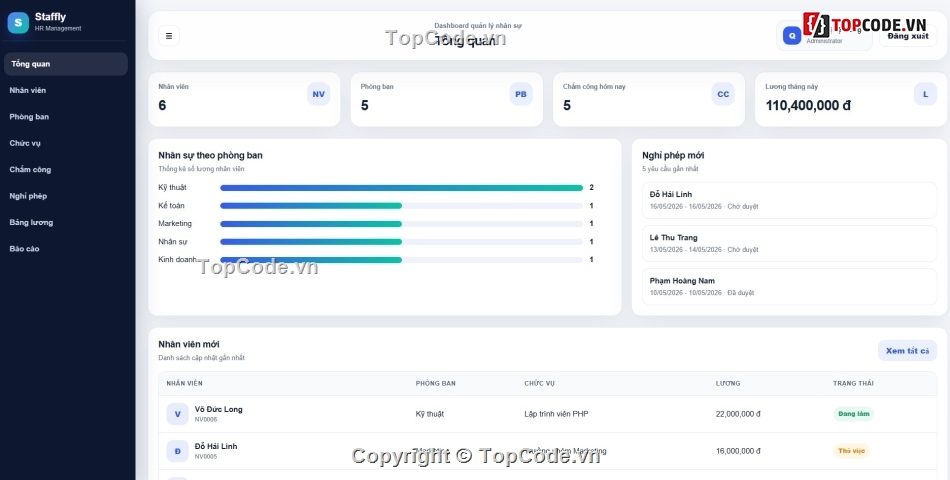
Task: Click the V avatar of Võ Đức Long
Action: tap(178, 414)
